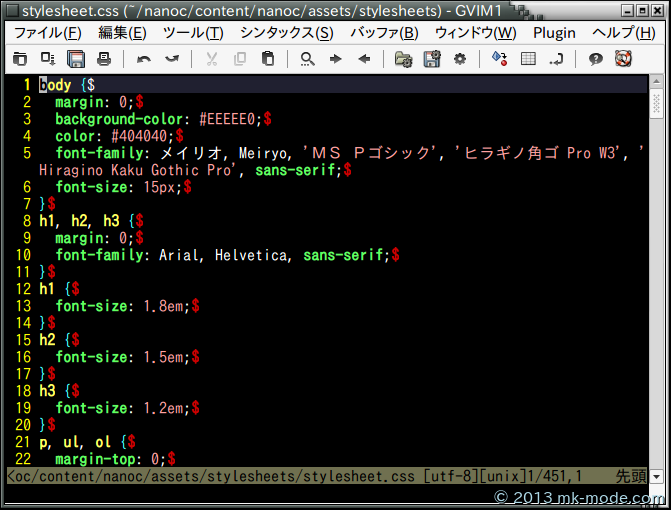Open the Plugin menu
The height and width of the screenshot is (510, 671).
[x=554, y=32]
